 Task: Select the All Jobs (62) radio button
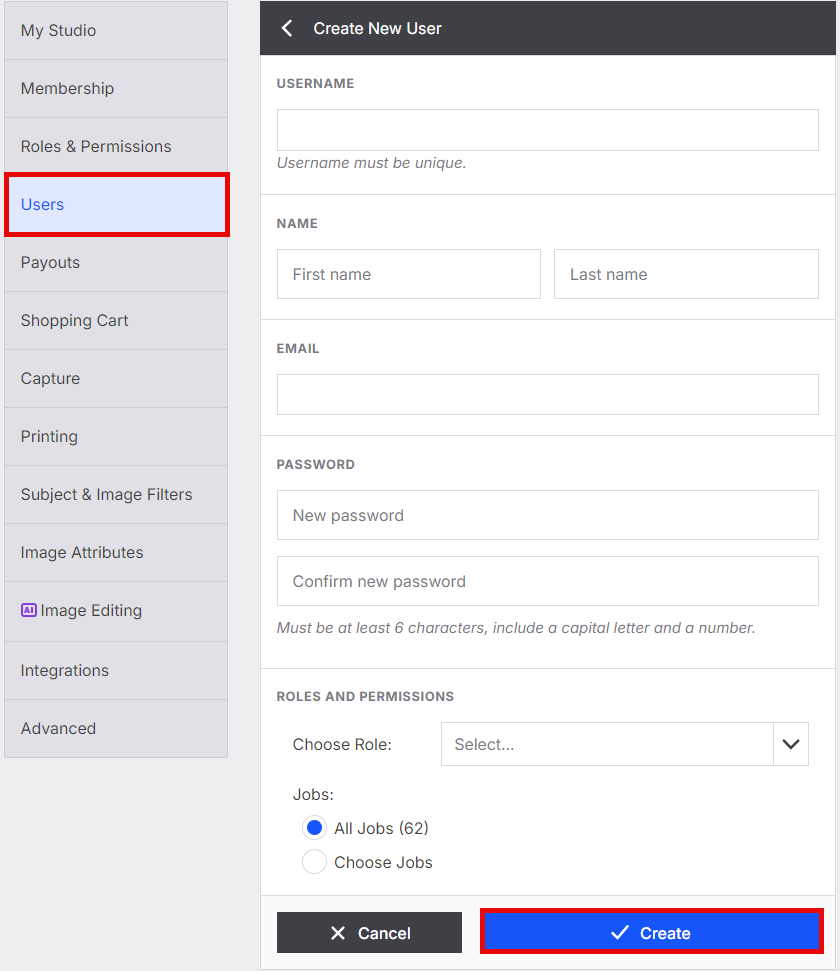[x=314, y=828]
